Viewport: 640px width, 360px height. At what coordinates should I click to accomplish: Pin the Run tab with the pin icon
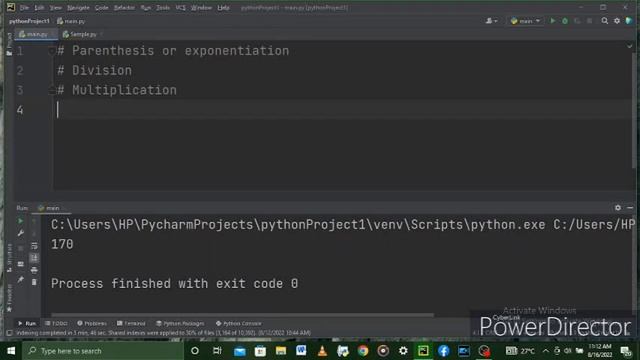pyautogui.click(x=20, y=280)
